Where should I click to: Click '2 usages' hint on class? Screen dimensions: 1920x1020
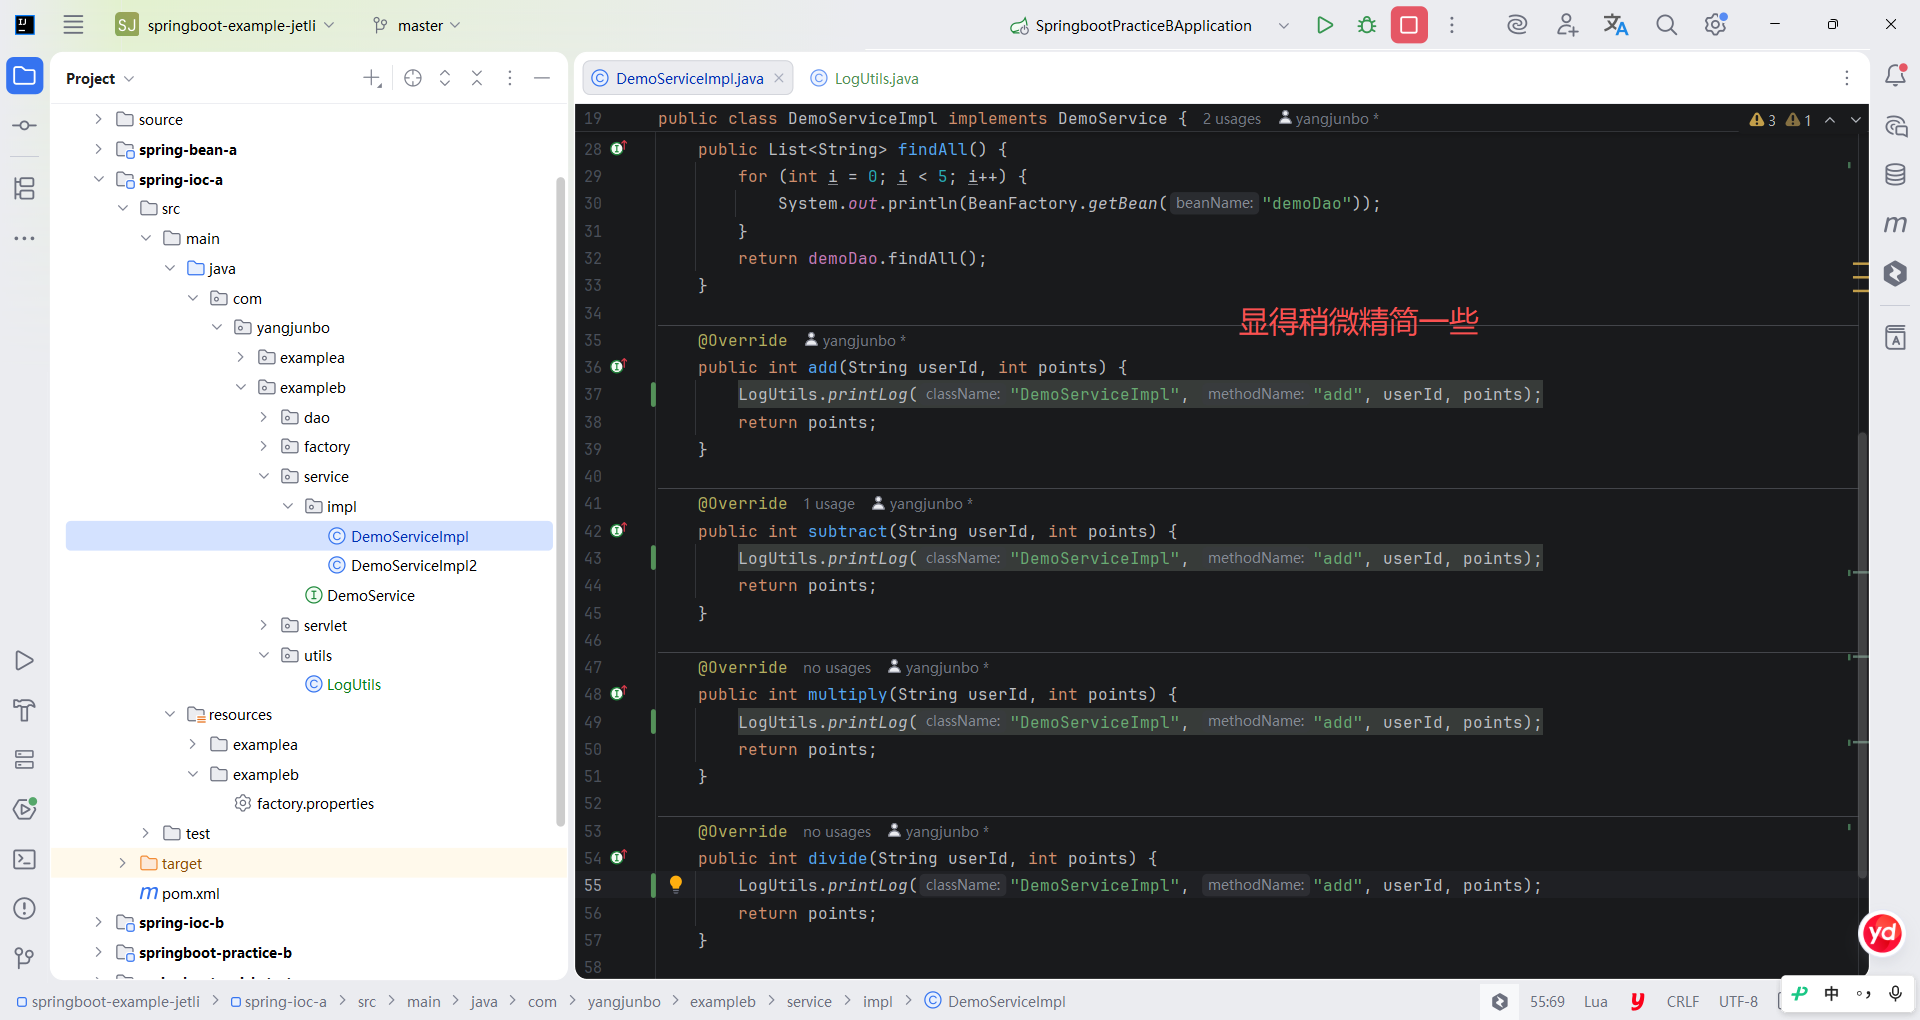tap(1232, 119)
